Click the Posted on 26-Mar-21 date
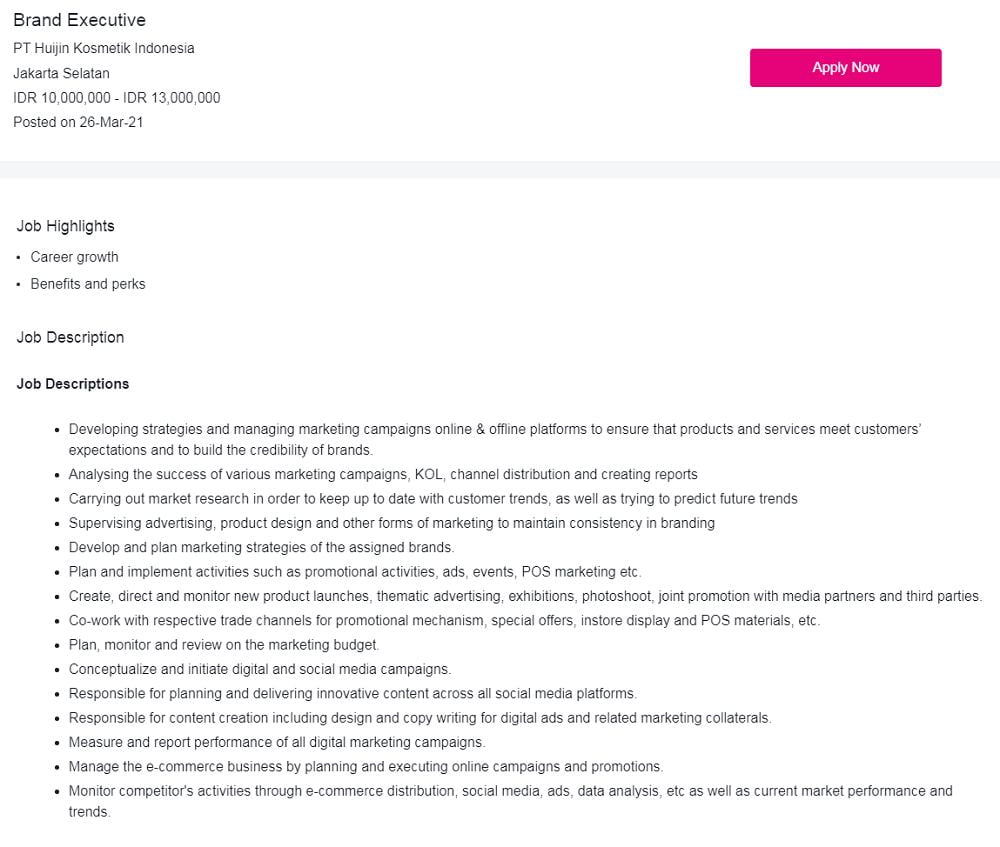 pyautogui.click(x=78, y=122)
